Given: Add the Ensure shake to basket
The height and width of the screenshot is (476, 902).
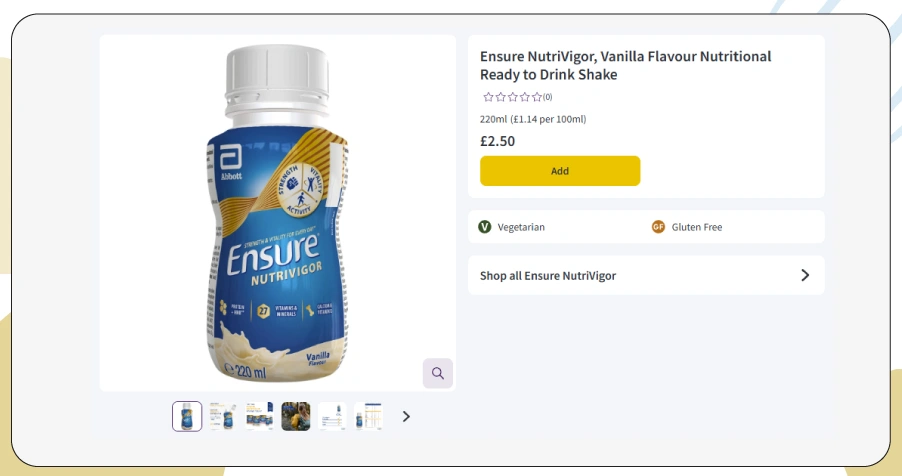Looking at the screenshot, I should (560, 171).
